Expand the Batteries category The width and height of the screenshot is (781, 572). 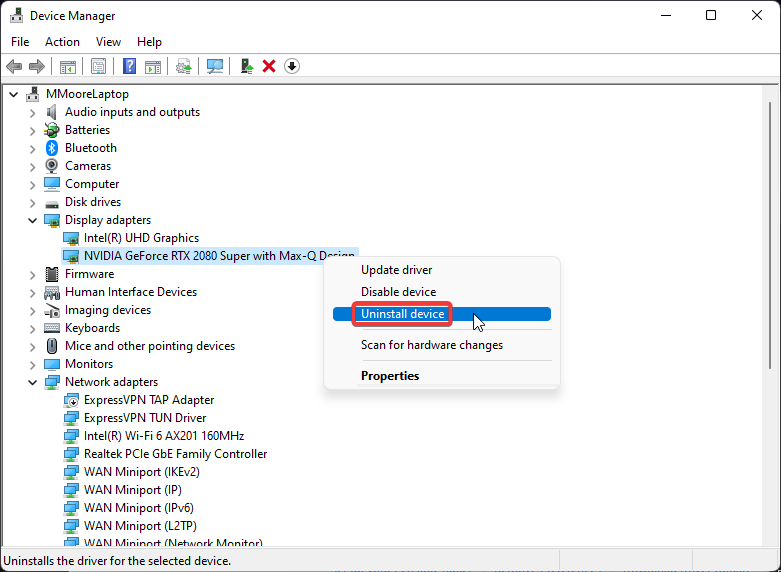pos(32,131)
